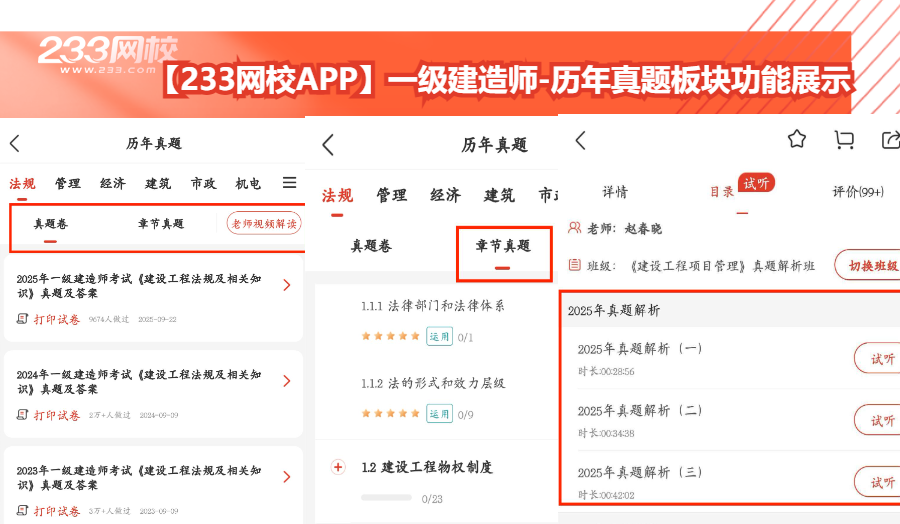
Task: Click 切换班级 button
Action: [868, 265]
